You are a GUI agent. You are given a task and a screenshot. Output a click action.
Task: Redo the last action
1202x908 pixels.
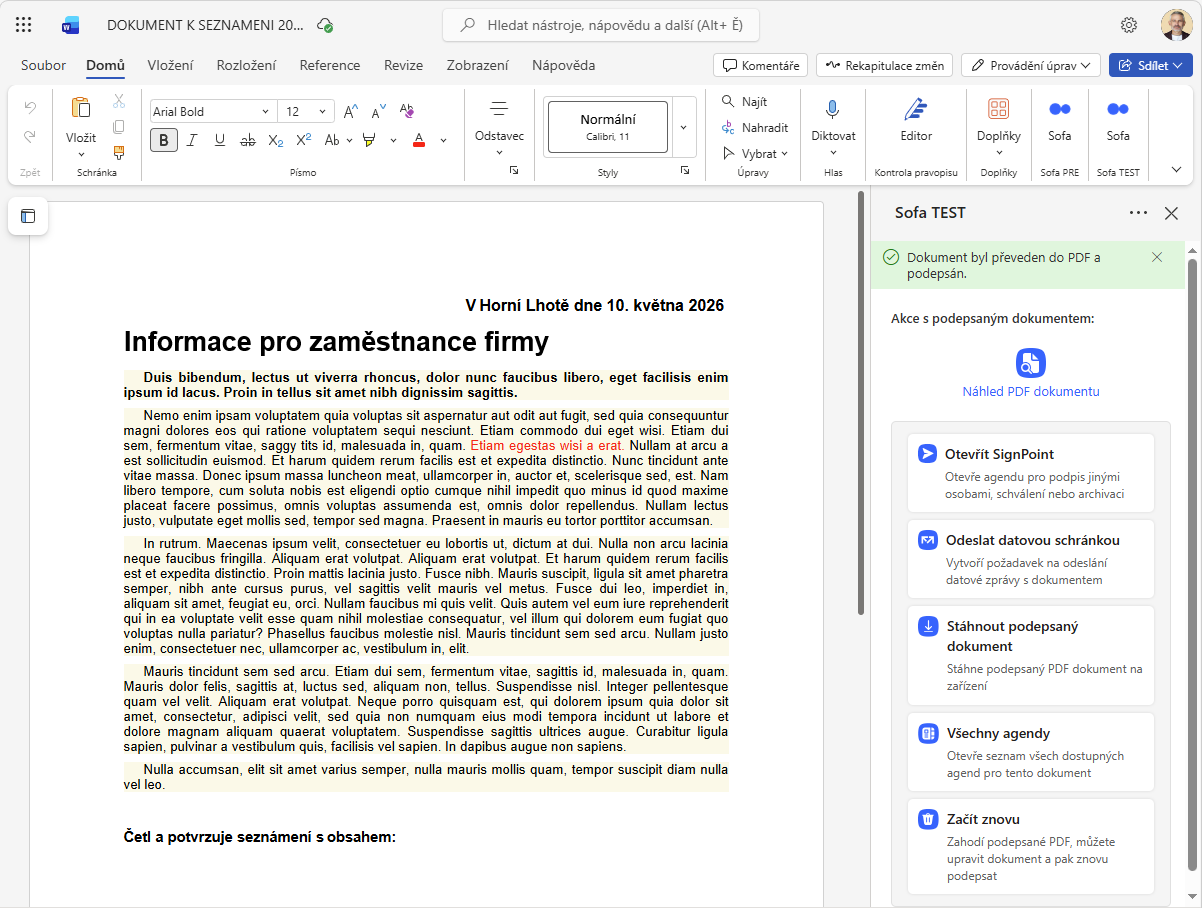pos(30,136)
